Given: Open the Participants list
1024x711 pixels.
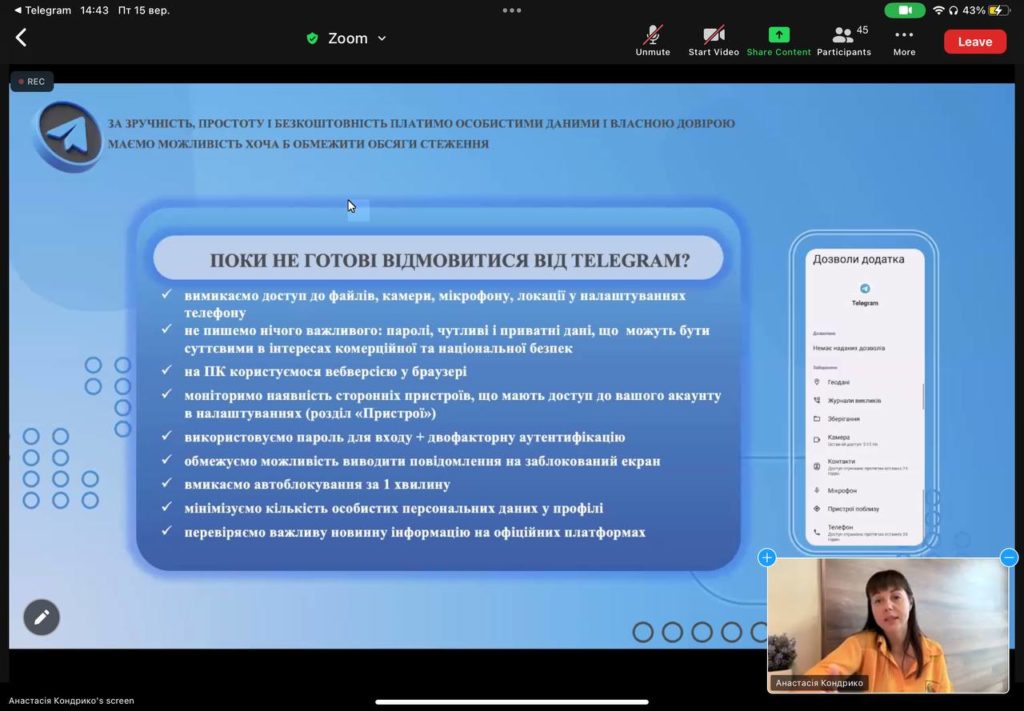Looking at the screenshot, I should pyautogui.click(x=843, y=40).
